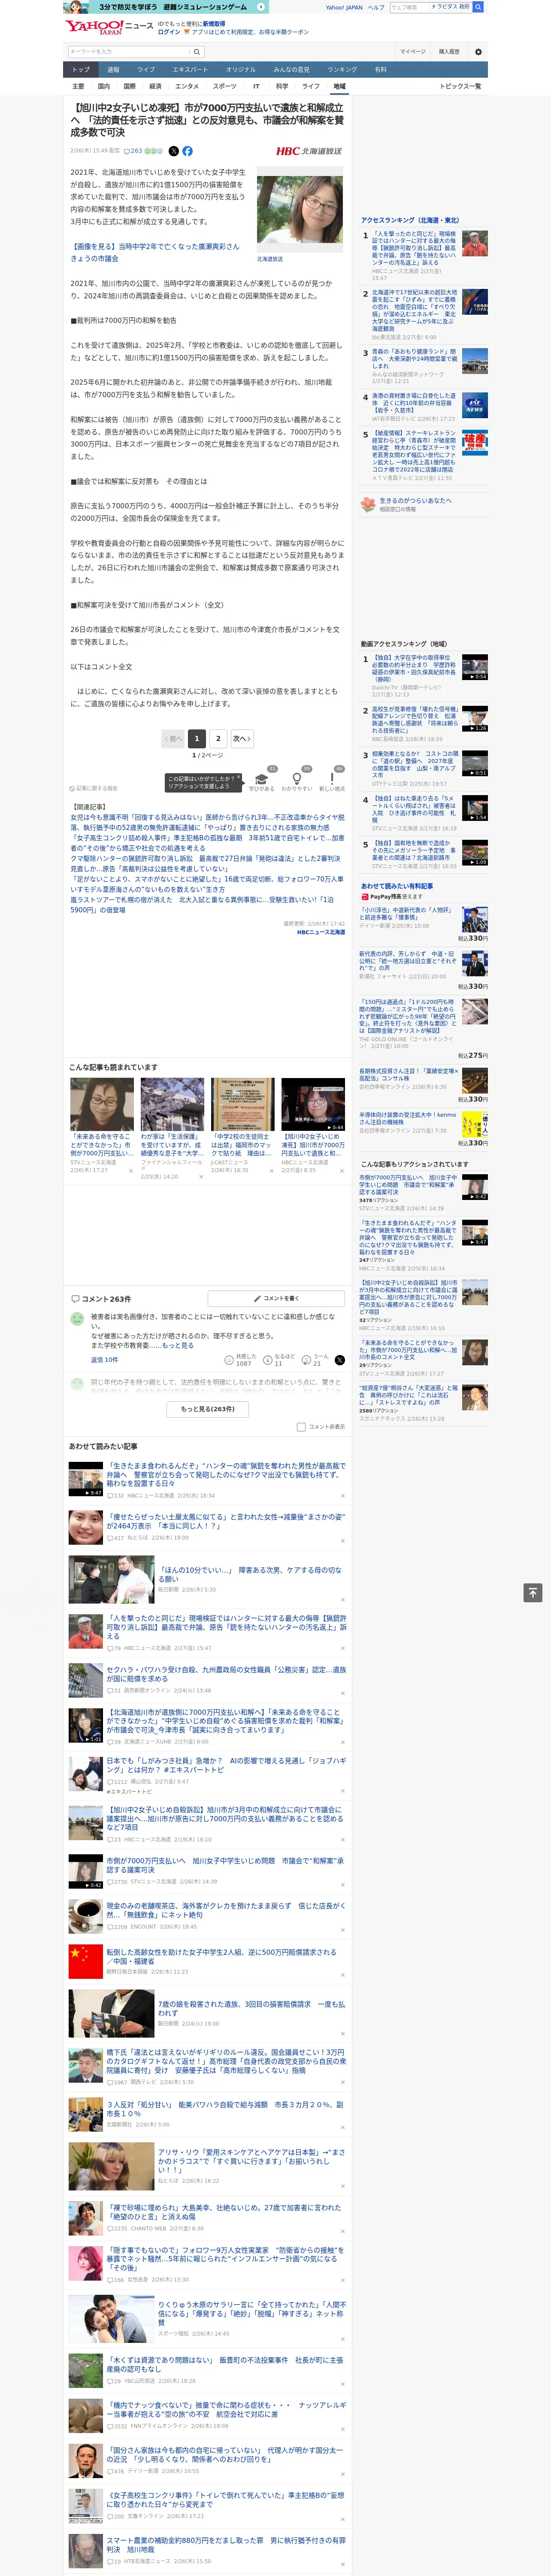Open the 速報 tab
The height and width of the screenshot is (2576, 551).
pos(113,70)
